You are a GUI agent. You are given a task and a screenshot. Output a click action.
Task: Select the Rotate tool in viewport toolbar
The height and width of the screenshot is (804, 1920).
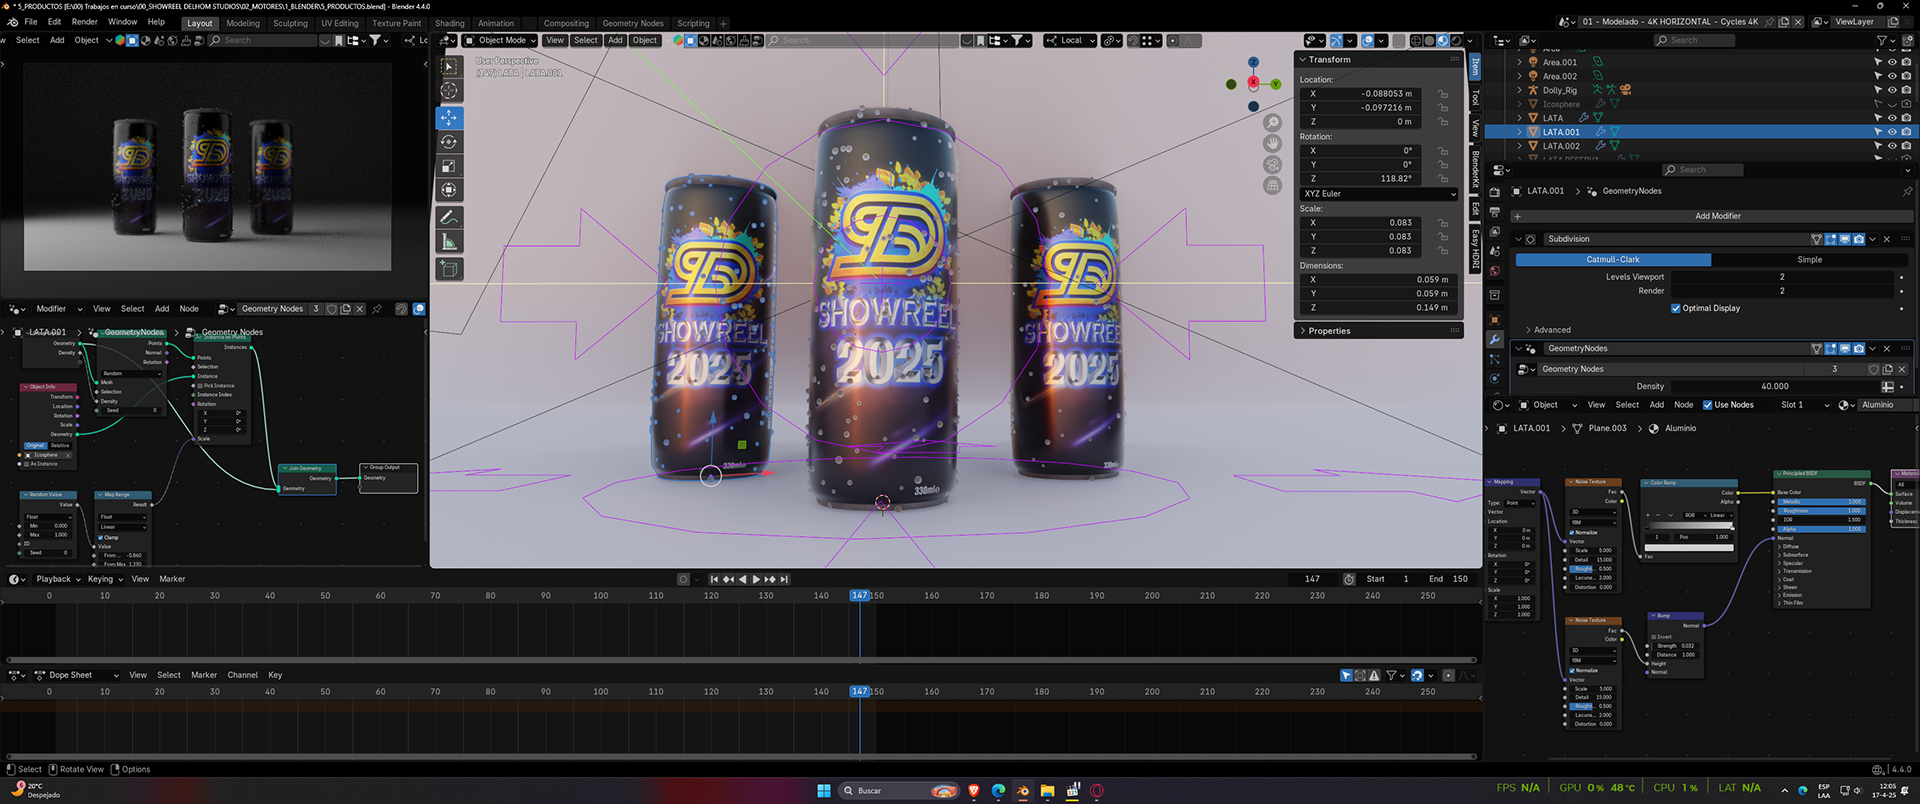click(449, 143)
